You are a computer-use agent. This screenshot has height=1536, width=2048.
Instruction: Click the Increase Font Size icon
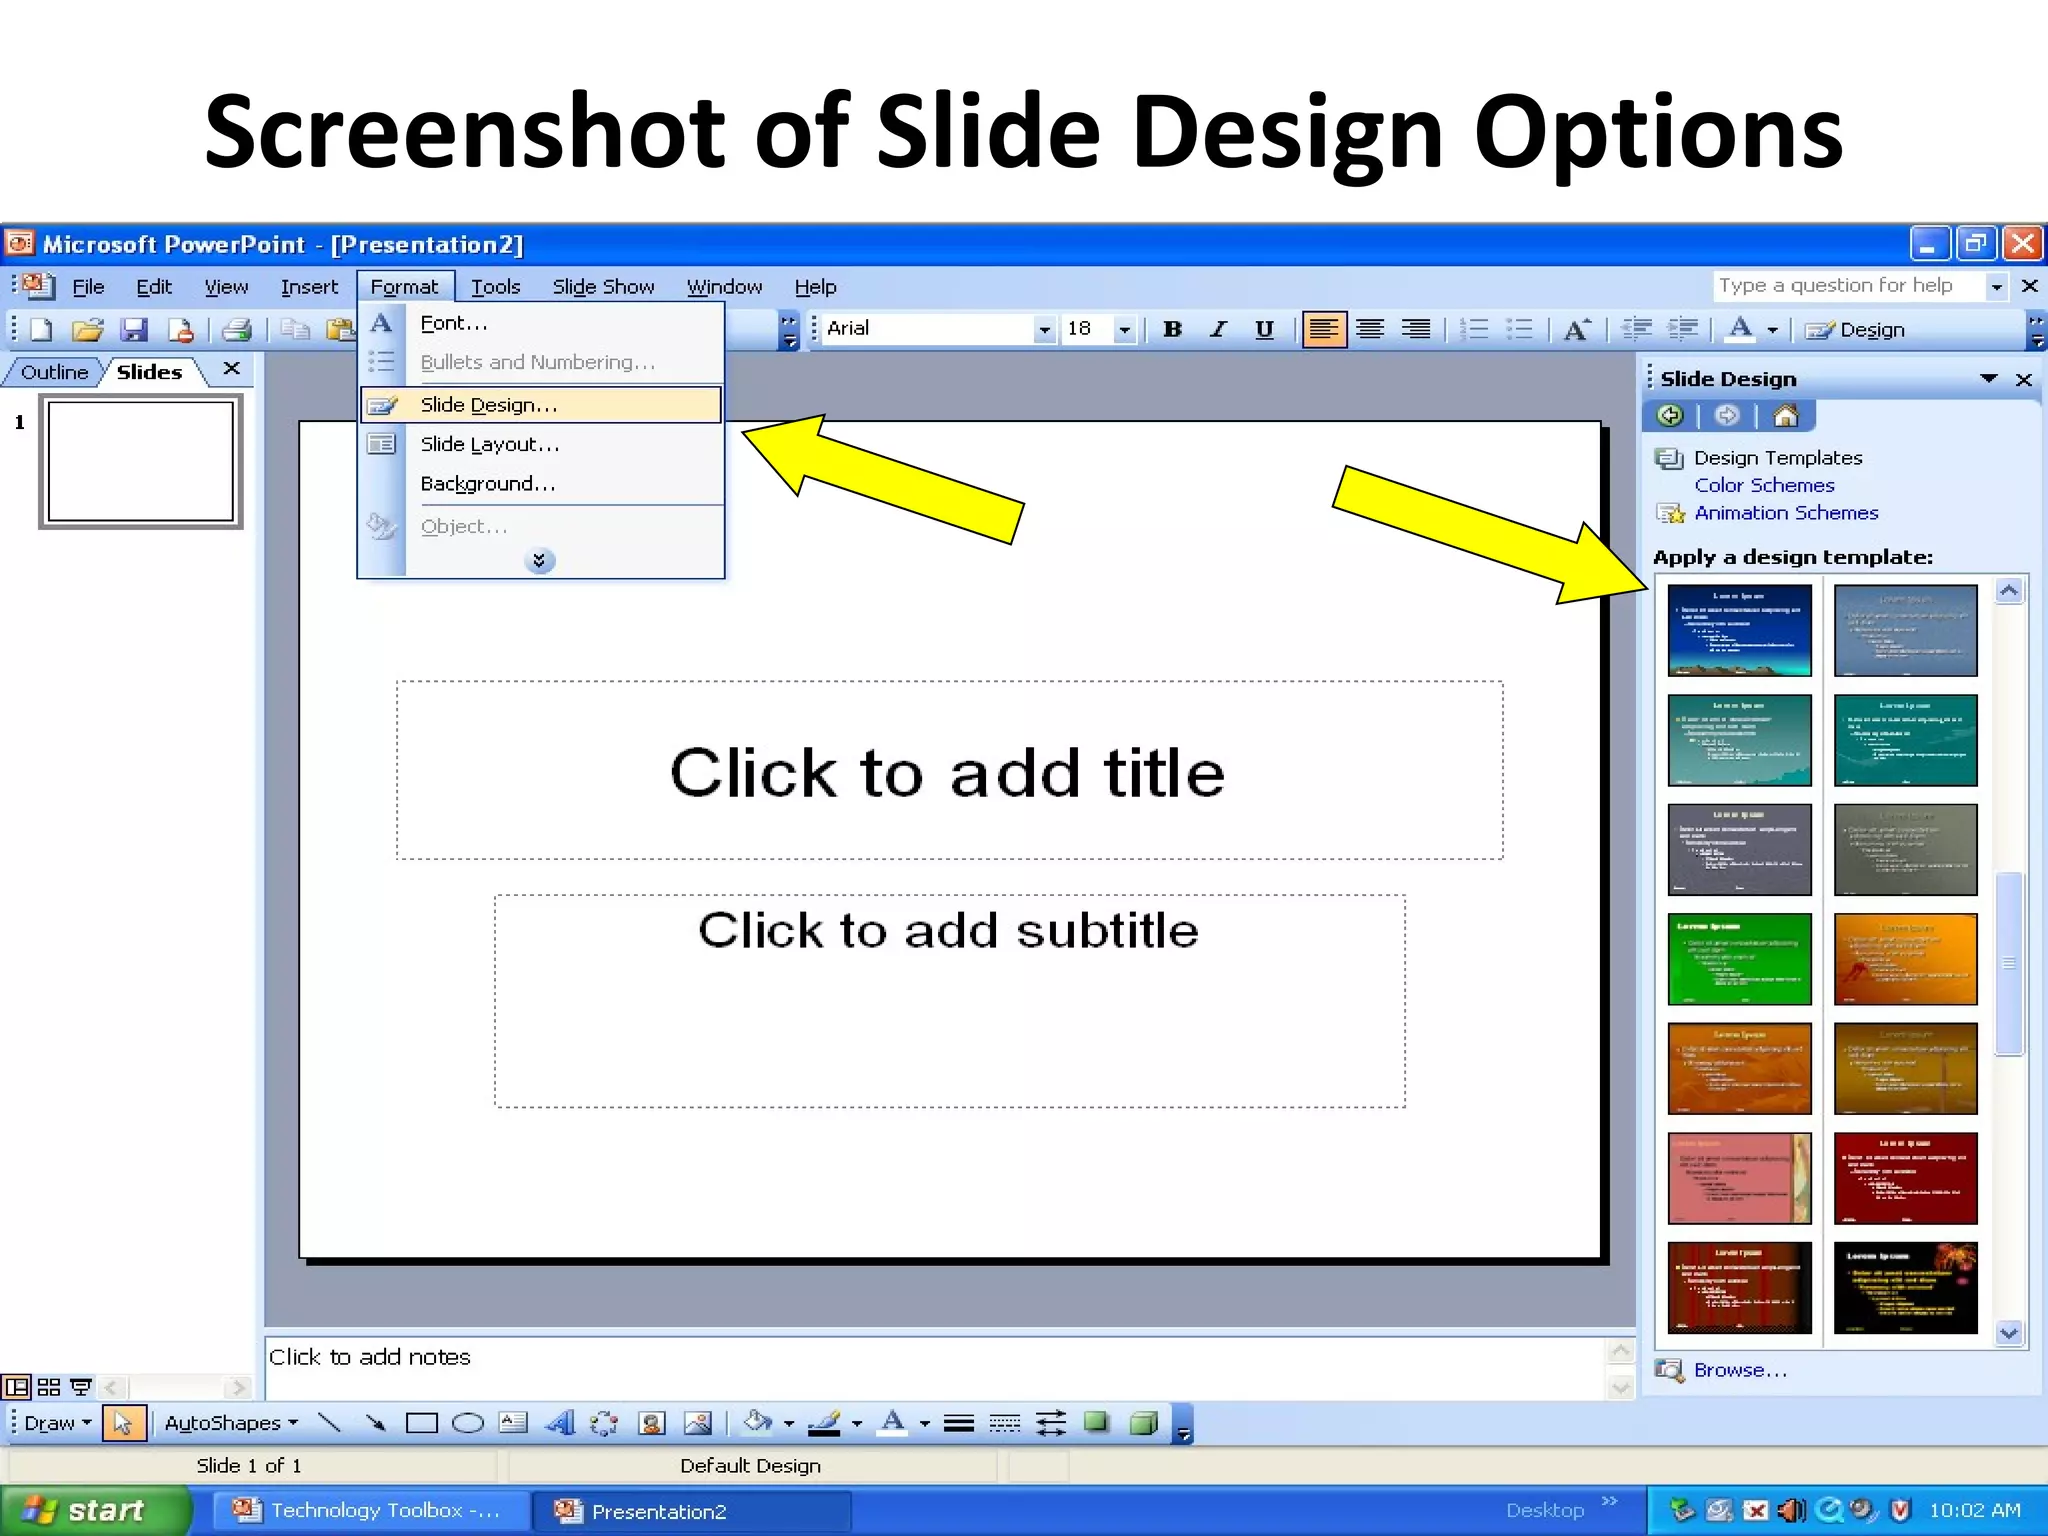coord(1577,329)
